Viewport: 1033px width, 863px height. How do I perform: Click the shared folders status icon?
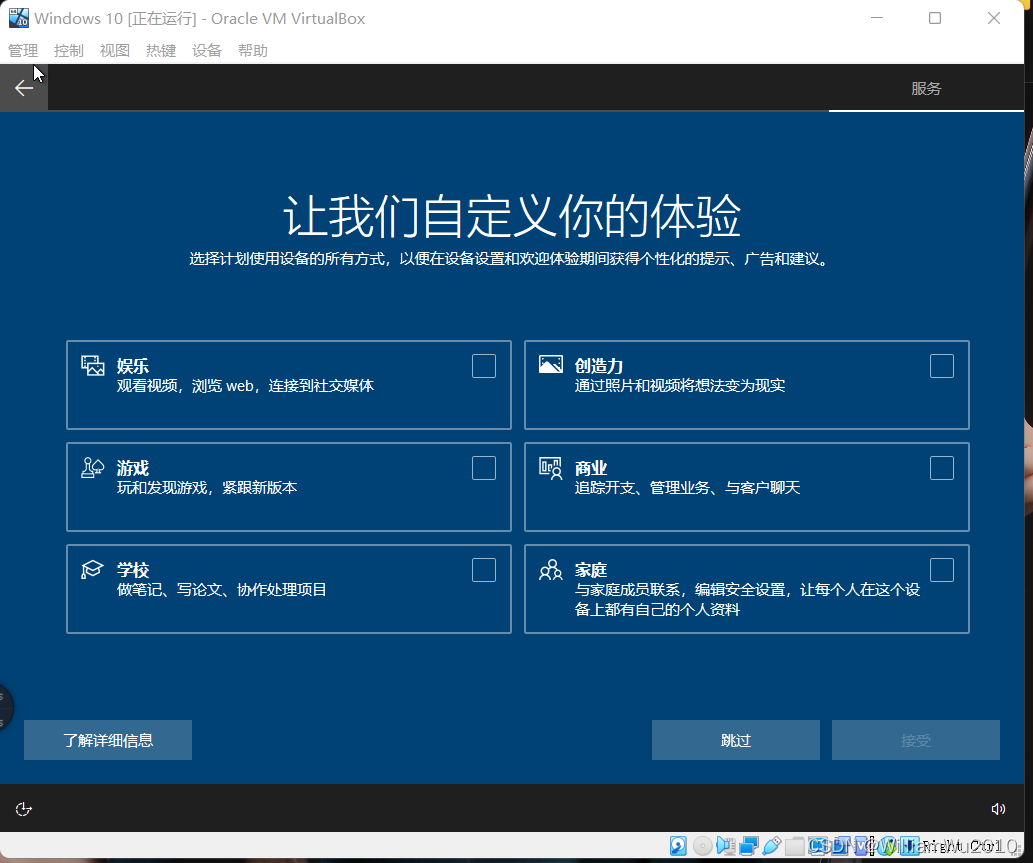(x=794, y=846)
